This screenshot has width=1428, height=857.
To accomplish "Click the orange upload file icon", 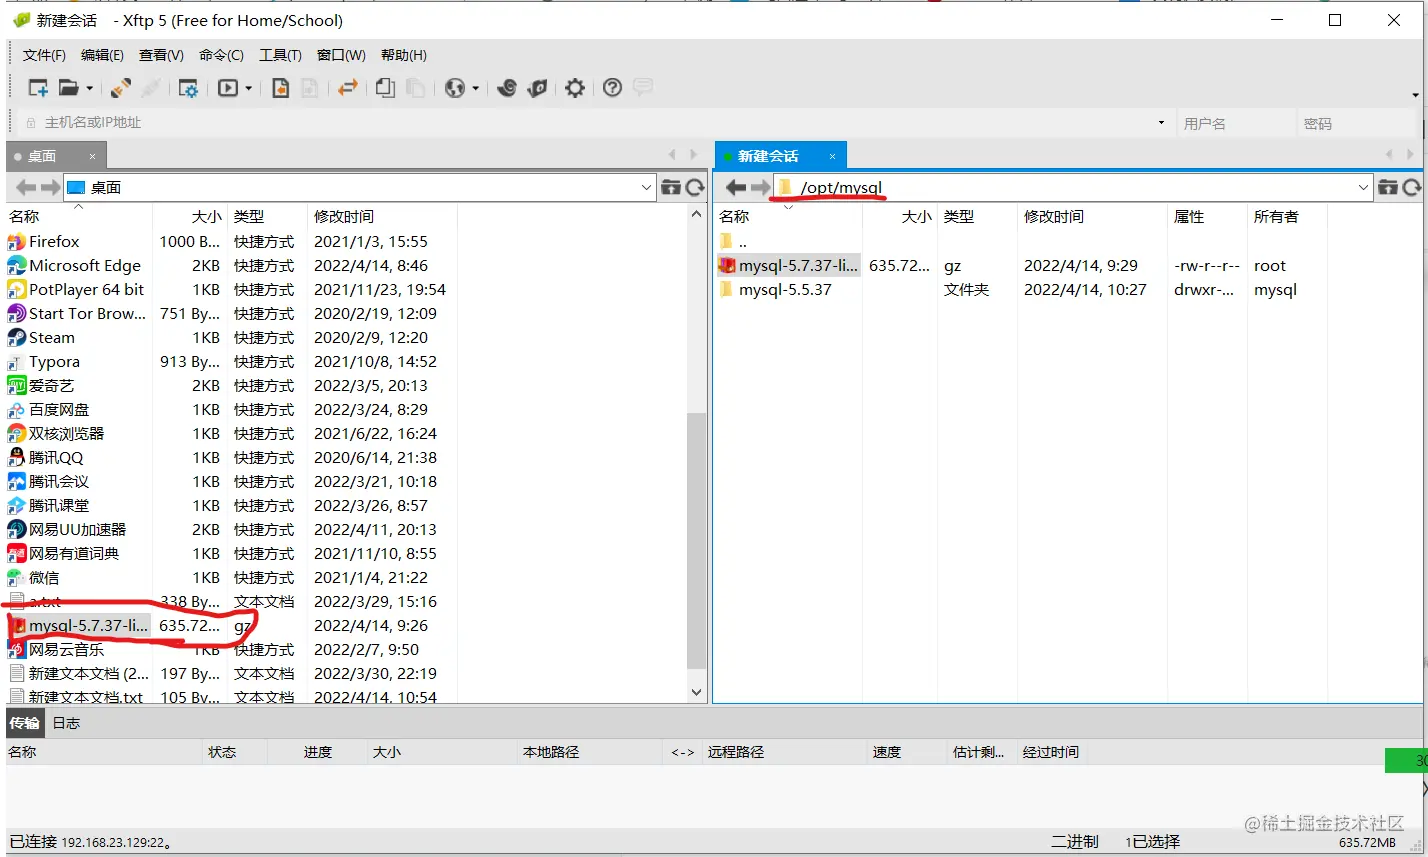I will [281, 88].
